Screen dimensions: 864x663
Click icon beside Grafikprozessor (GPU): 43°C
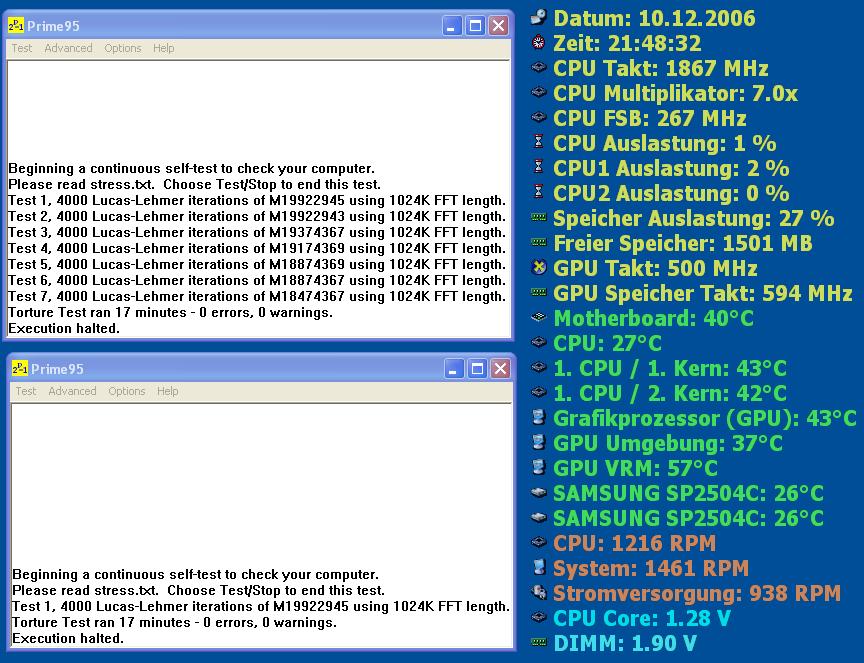(x=539, y=417)
